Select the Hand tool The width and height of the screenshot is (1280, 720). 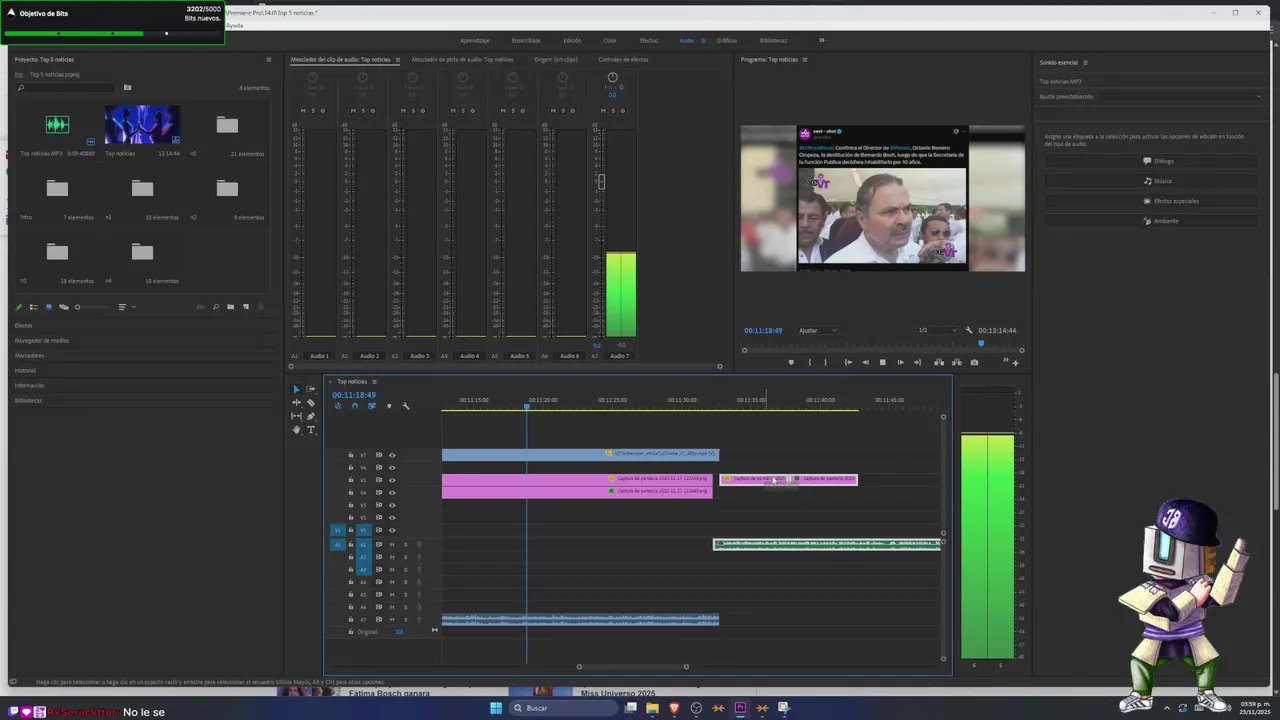point(296,430)
